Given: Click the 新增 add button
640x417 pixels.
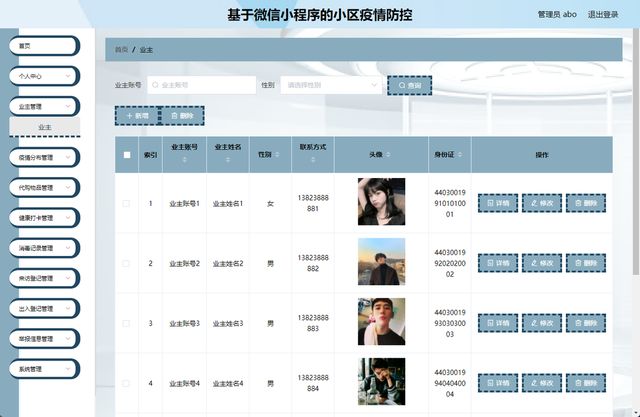Looking at the screenshot, I should pyautogui.click(x=137, y=116).
